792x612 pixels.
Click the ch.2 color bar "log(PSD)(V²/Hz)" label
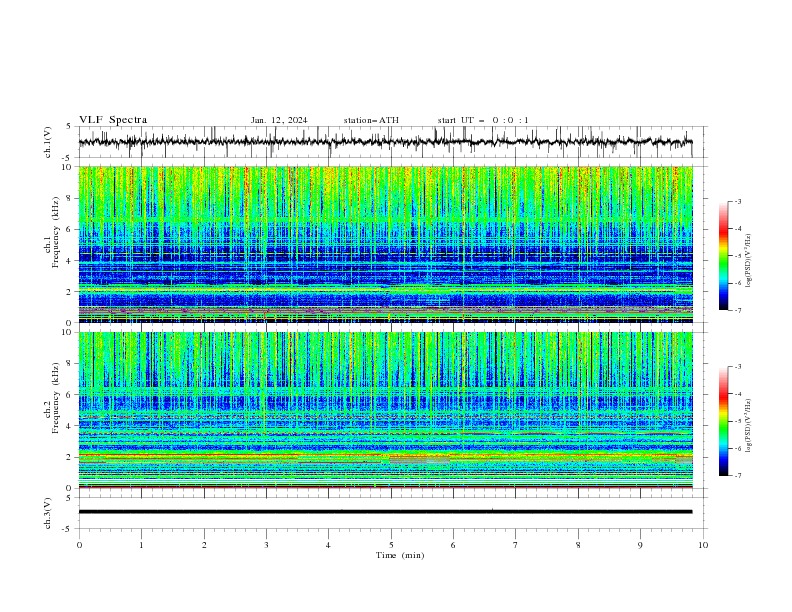tap(749, 426)
